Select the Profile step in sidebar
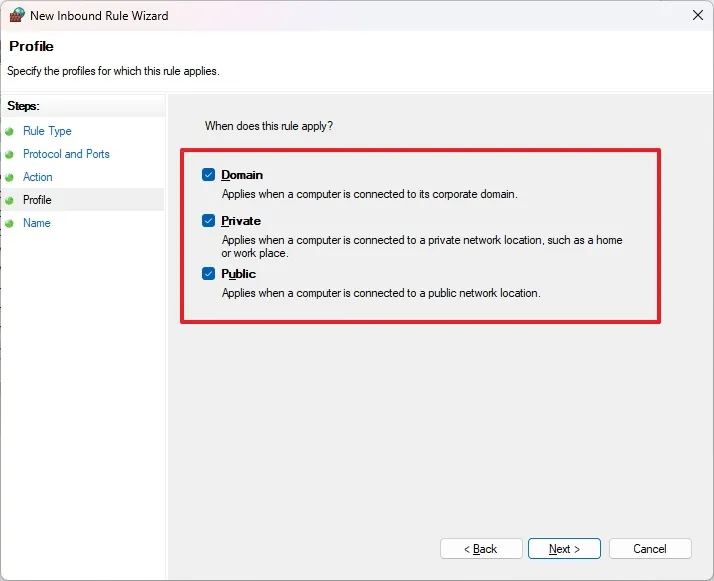The height and width of the screenshot is (581, 714). 37,200
